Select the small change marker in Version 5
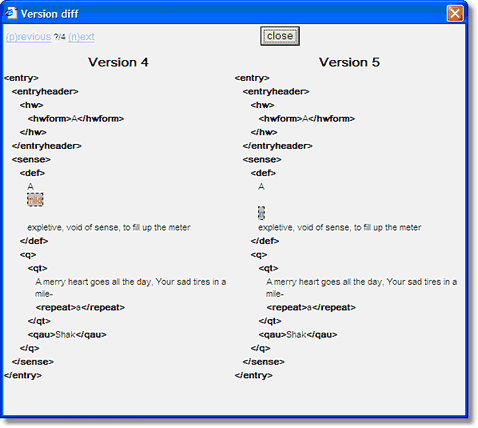Image resolution: width=478 pixels, height=428 pixels. tap(261, 213)
